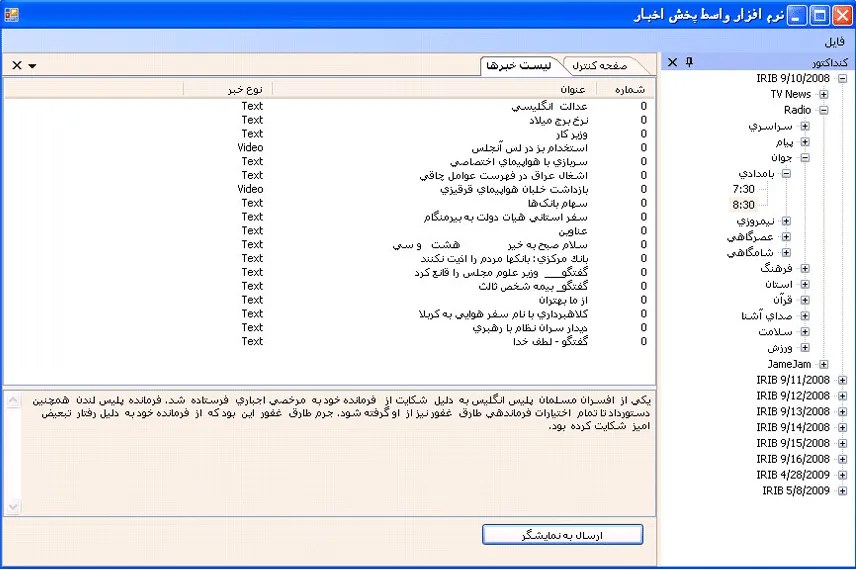
Task: Toggle the pin icon of کنداکتور panel
Action: [x=689, y=62]
